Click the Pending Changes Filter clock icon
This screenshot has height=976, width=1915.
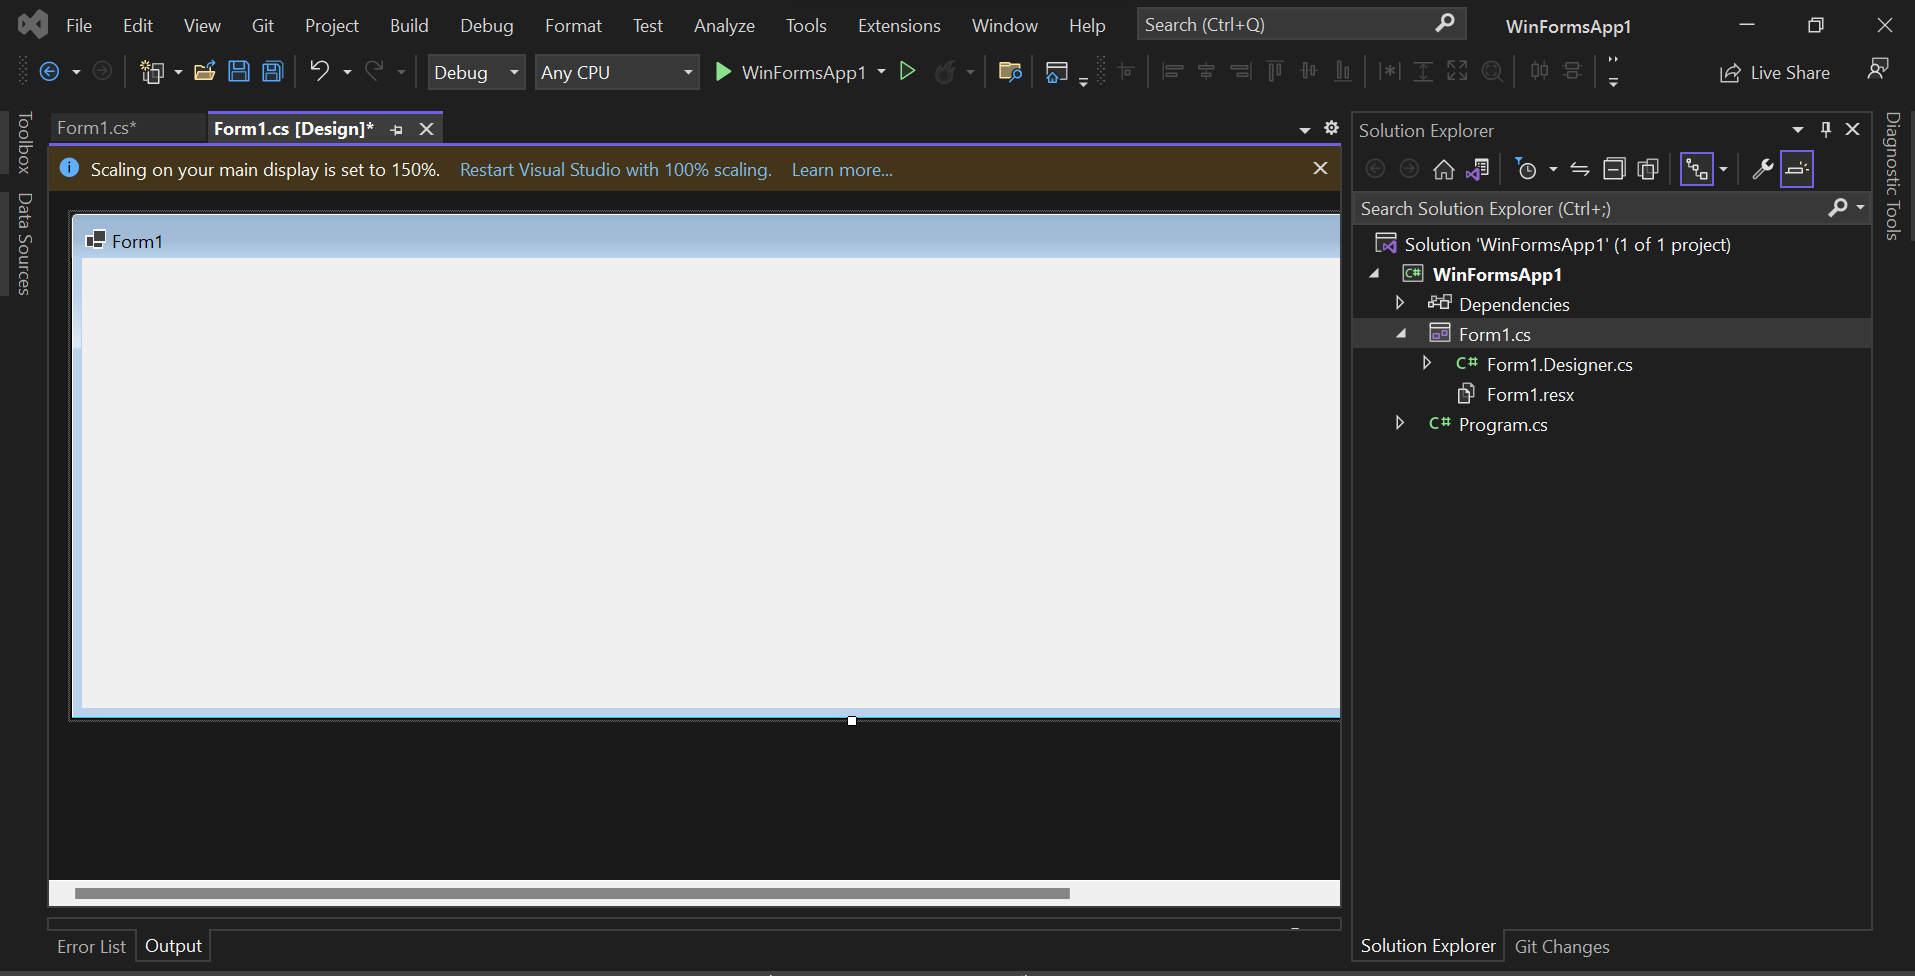[1526, 169]
